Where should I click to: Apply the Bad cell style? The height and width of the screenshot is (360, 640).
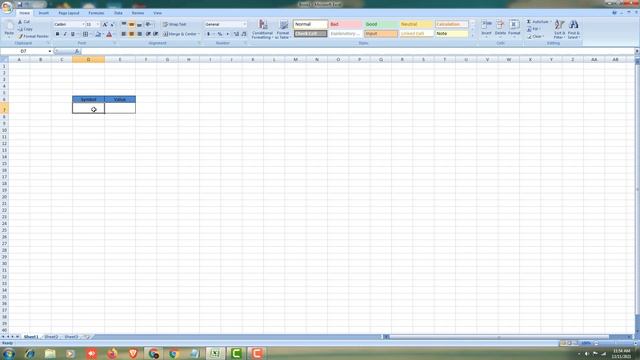pyautogui.click(x=345, y=24)
